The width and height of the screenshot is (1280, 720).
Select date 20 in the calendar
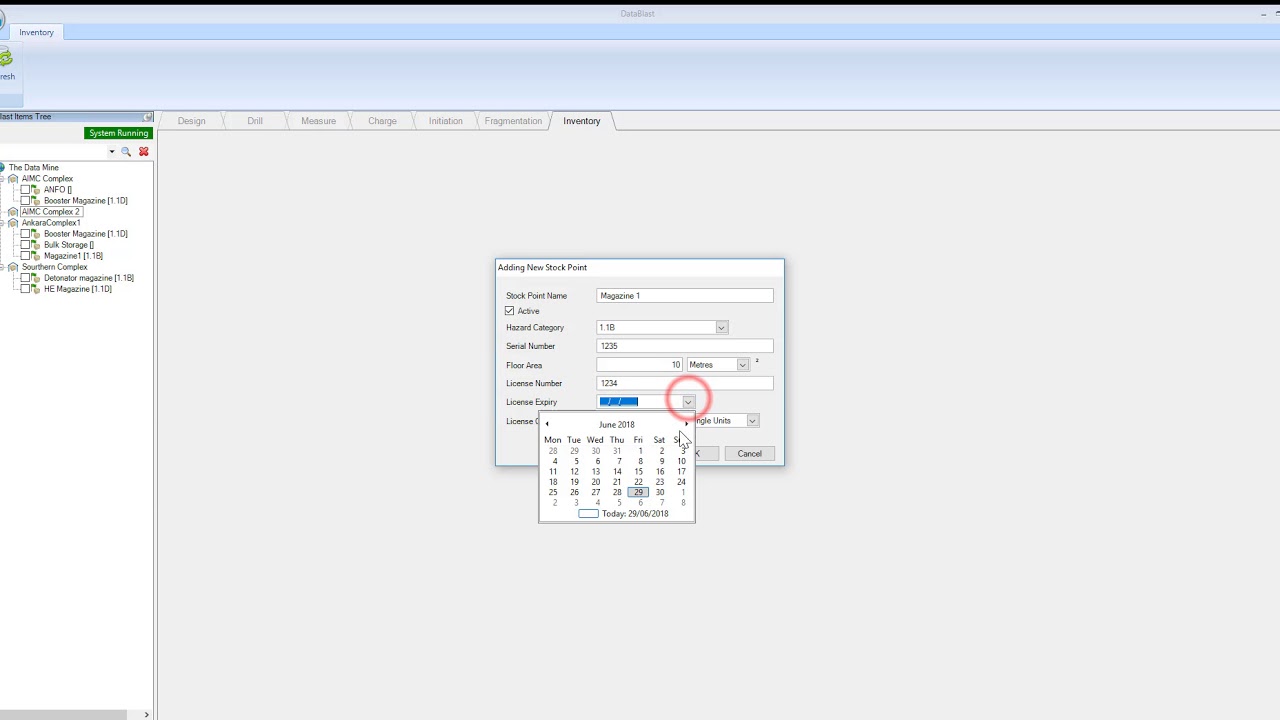pyautogui.click(x=595, y=482)
